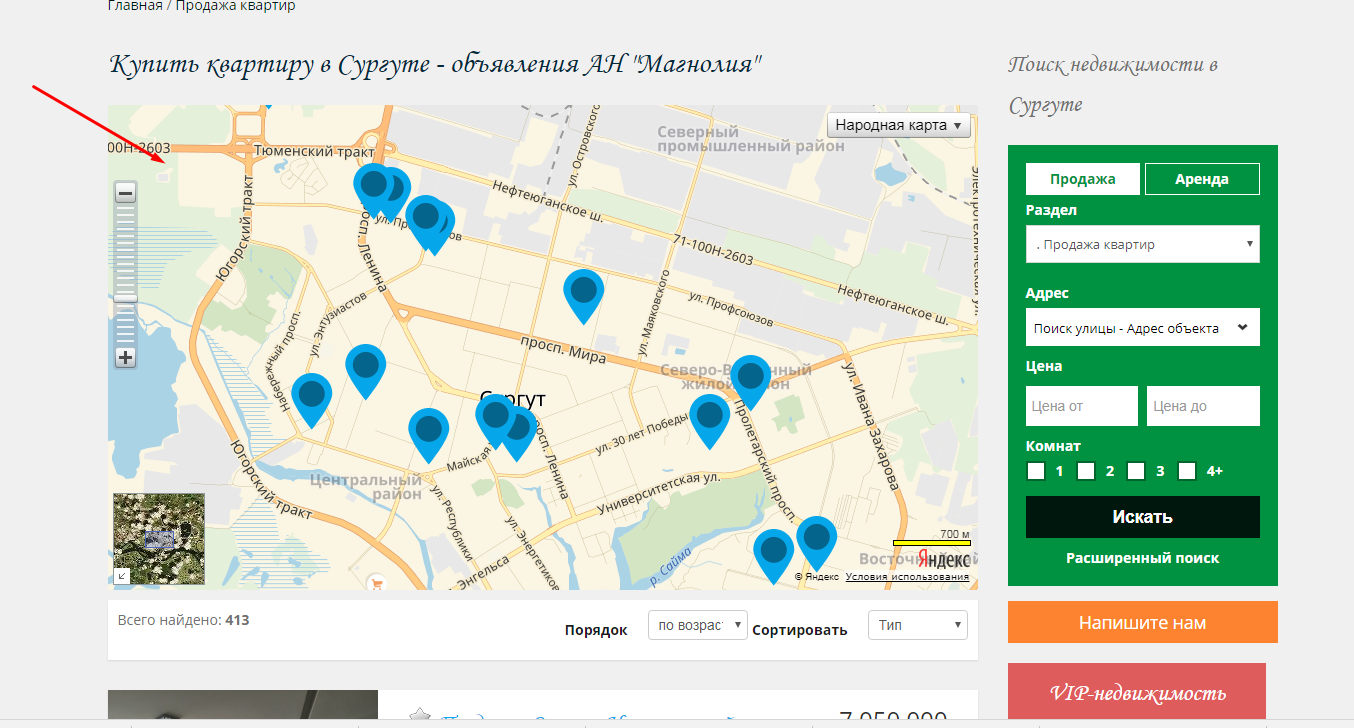This screenshot has width=1354, height=728.
Task: Open Расширенный поиск link
Action: (x=1143, y=558)
